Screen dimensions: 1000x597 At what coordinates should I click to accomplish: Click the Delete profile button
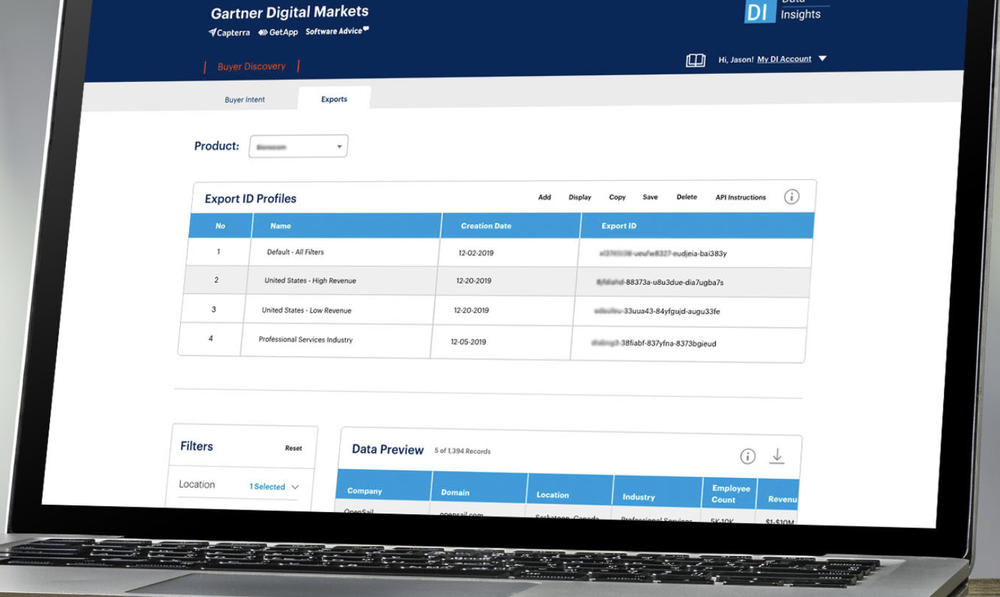pyautogui.click(x=687, y=197)
